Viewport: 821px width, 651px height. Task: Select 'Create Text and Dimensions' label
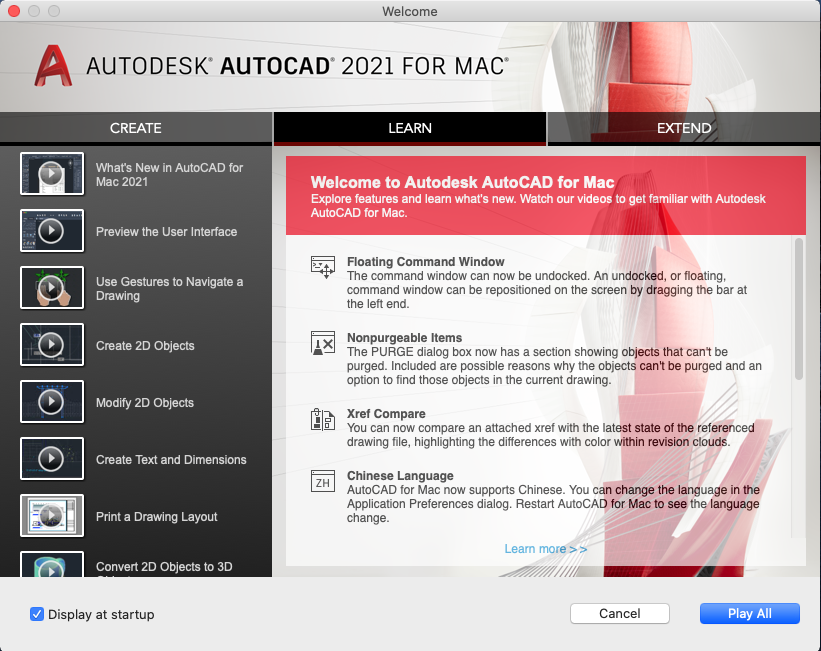[x=171, y=460]
